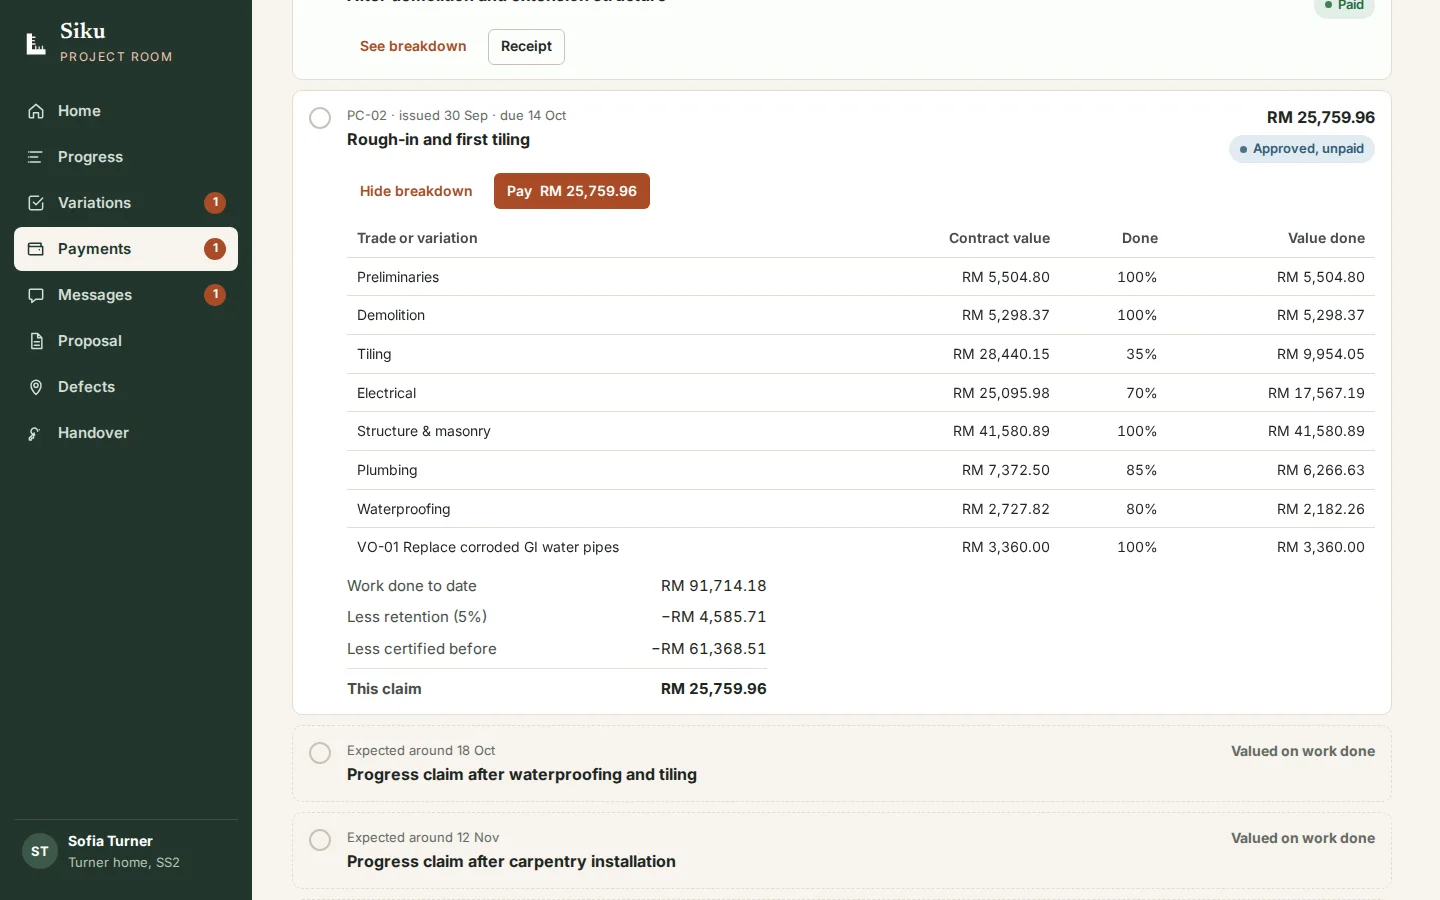
Task: Select circle for claim expected 12 Nov
Action: pos(320,840)
